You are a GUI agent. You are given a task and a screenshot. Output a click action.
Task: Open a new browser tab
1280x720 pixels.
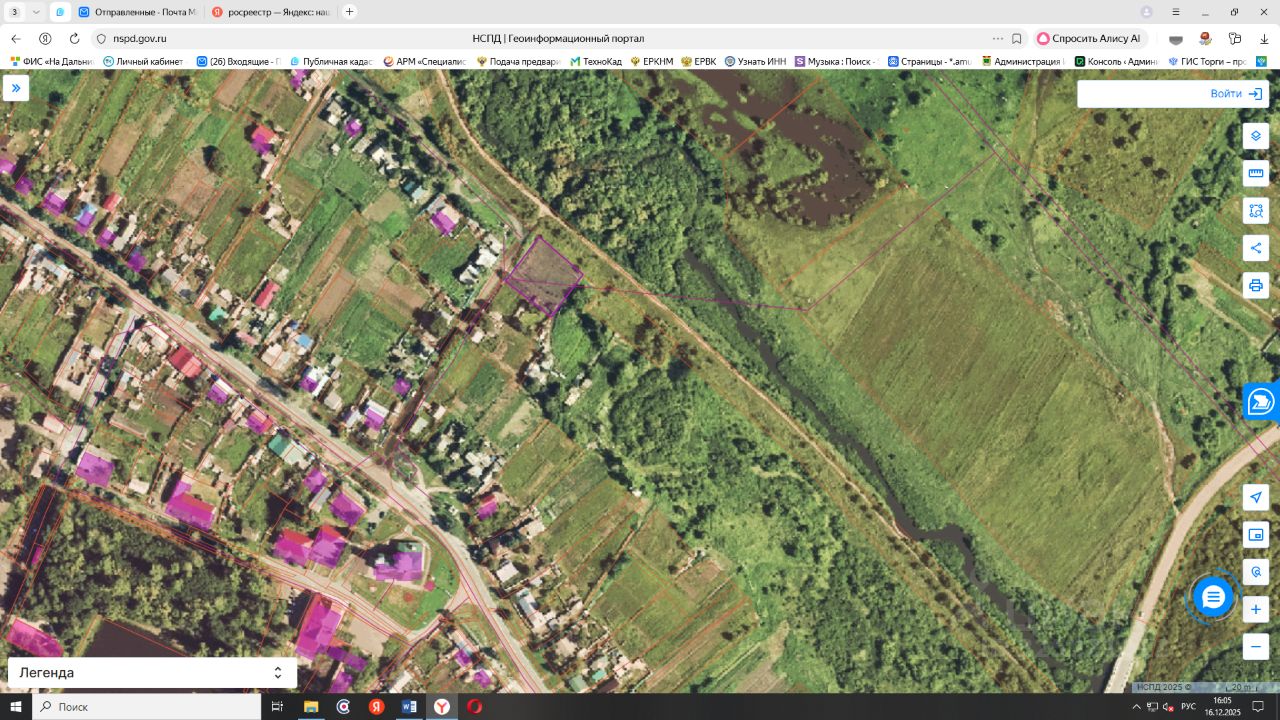point(349,12)
